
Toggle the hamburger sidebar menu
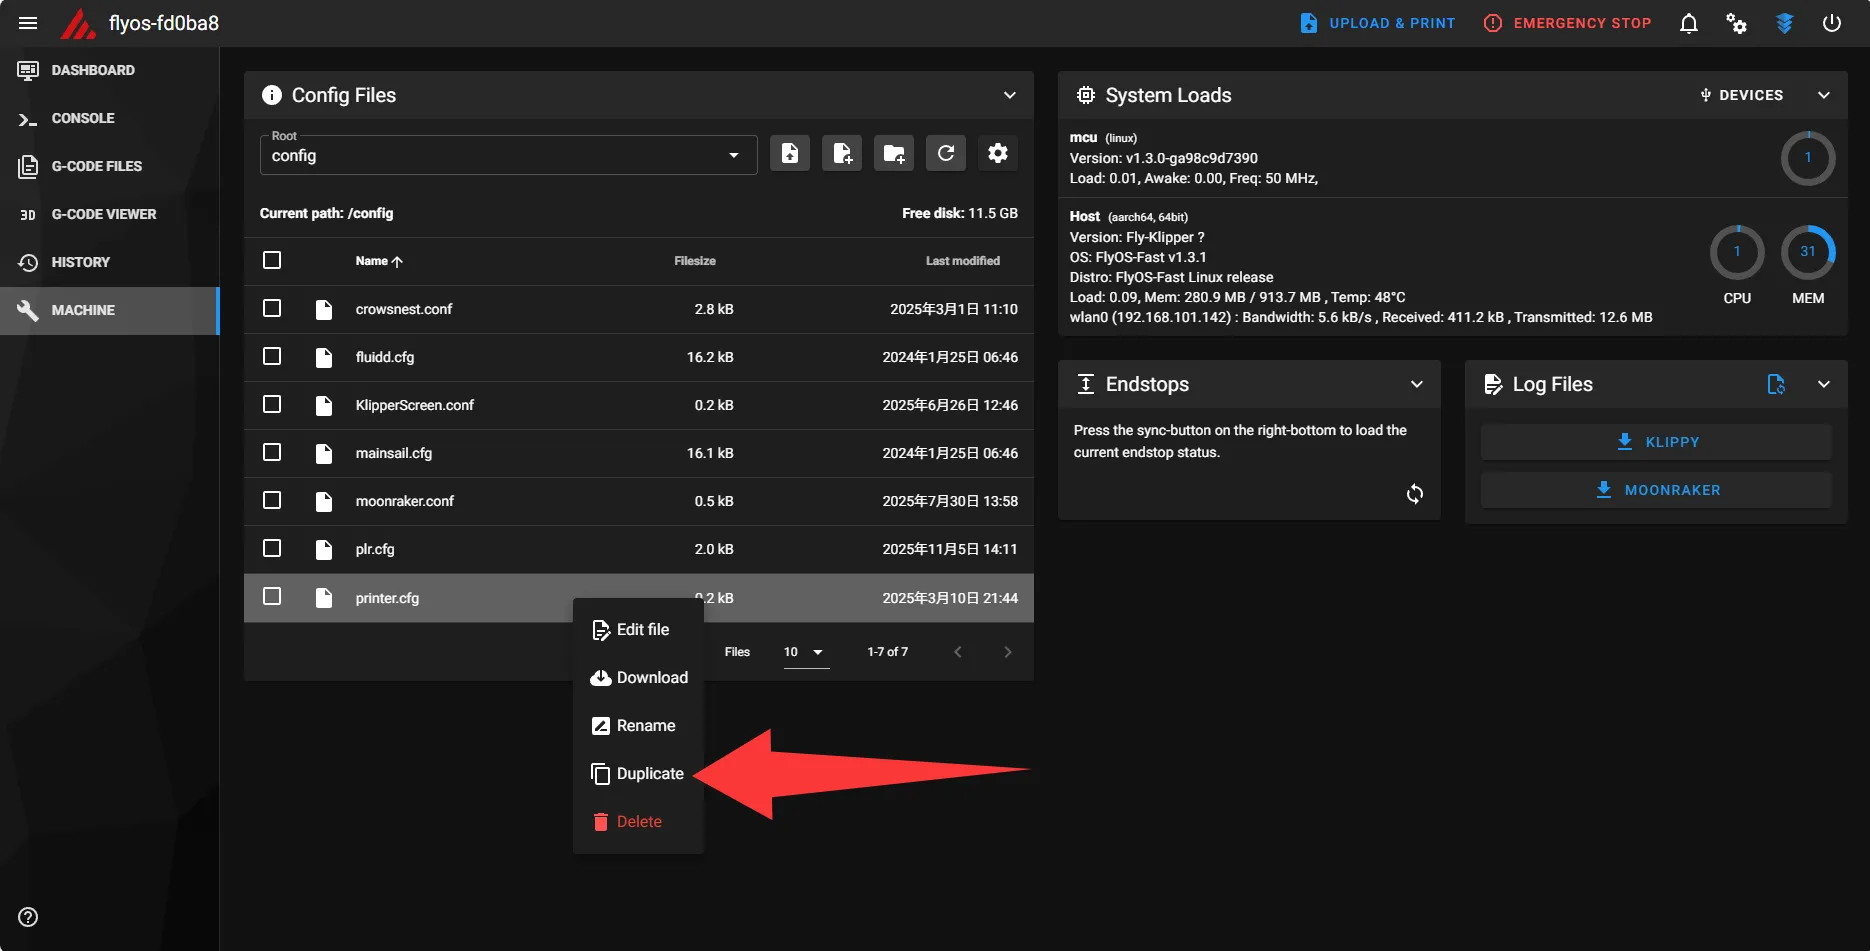[x=28, y=23]
